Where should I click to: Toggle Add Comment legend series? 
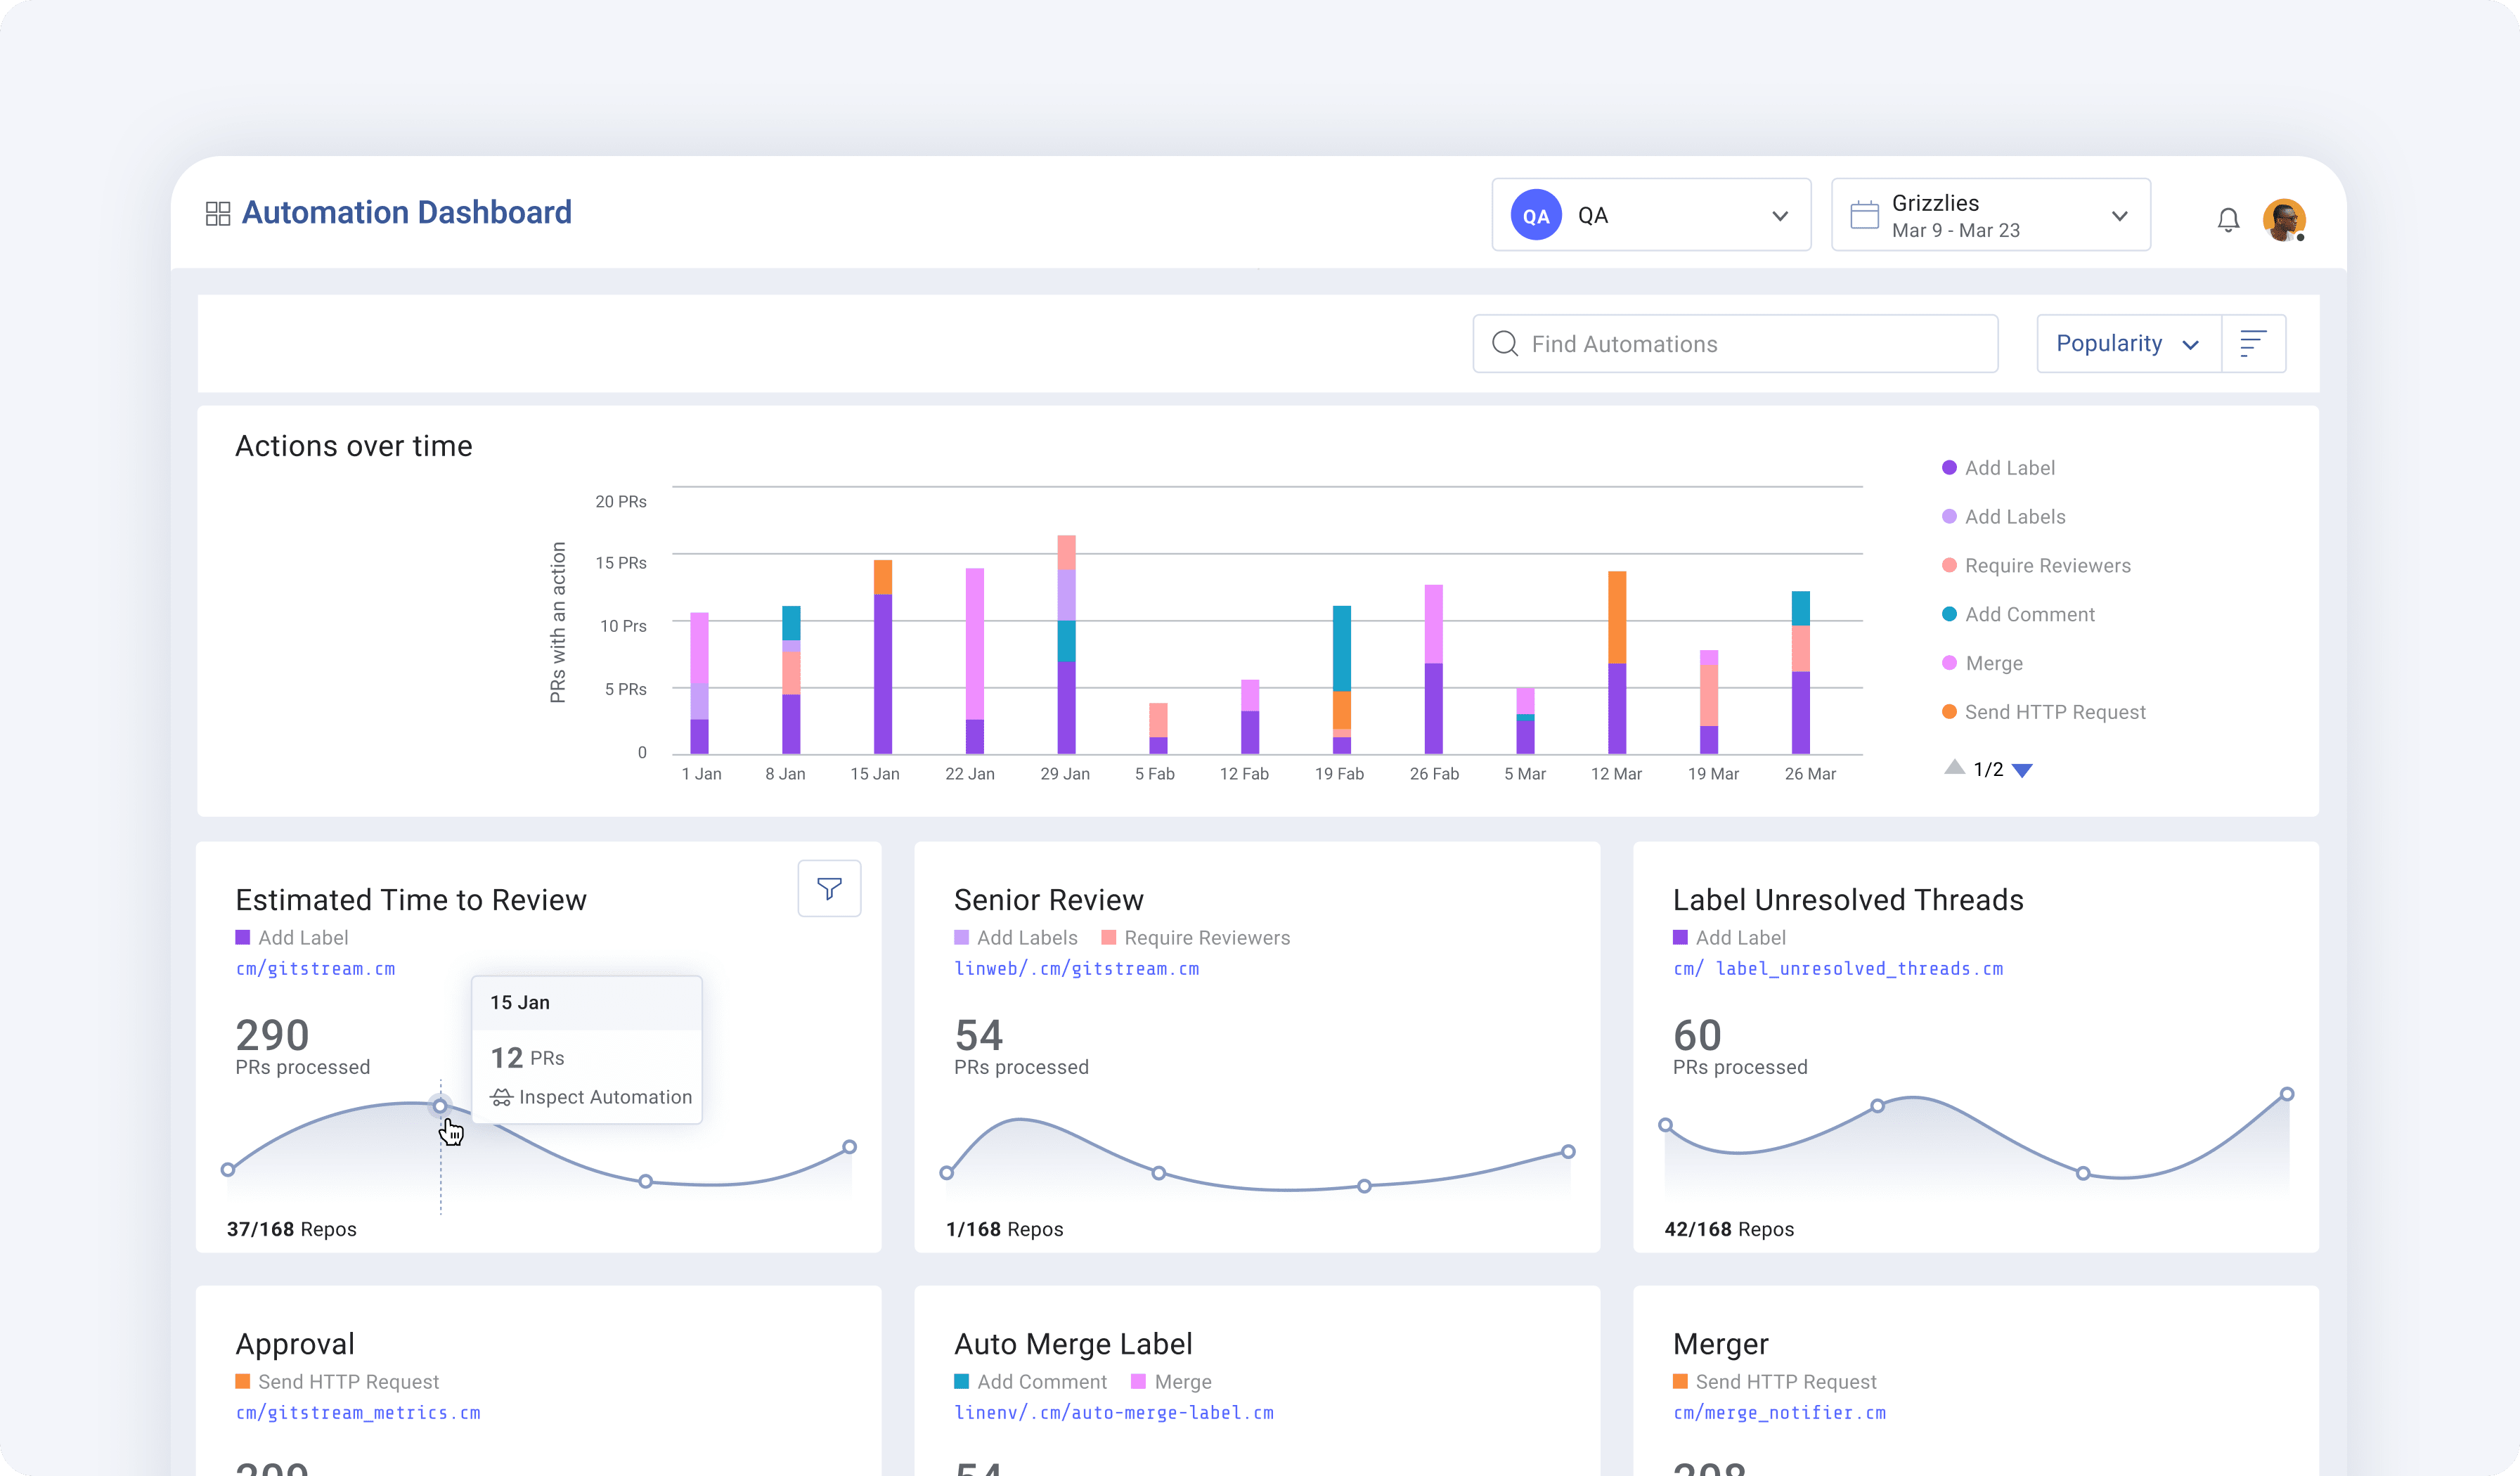click(2018, 615)
